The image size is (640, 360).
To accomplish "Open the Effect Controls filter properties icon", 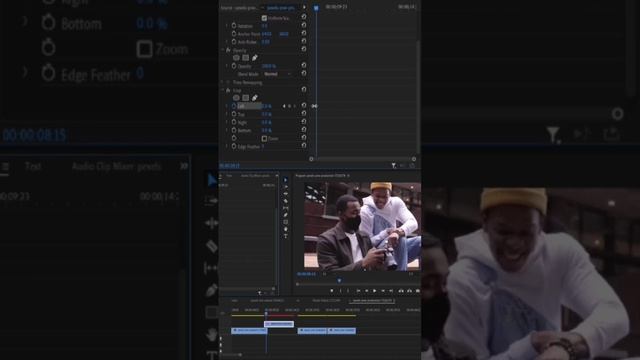I will [393, 165].
